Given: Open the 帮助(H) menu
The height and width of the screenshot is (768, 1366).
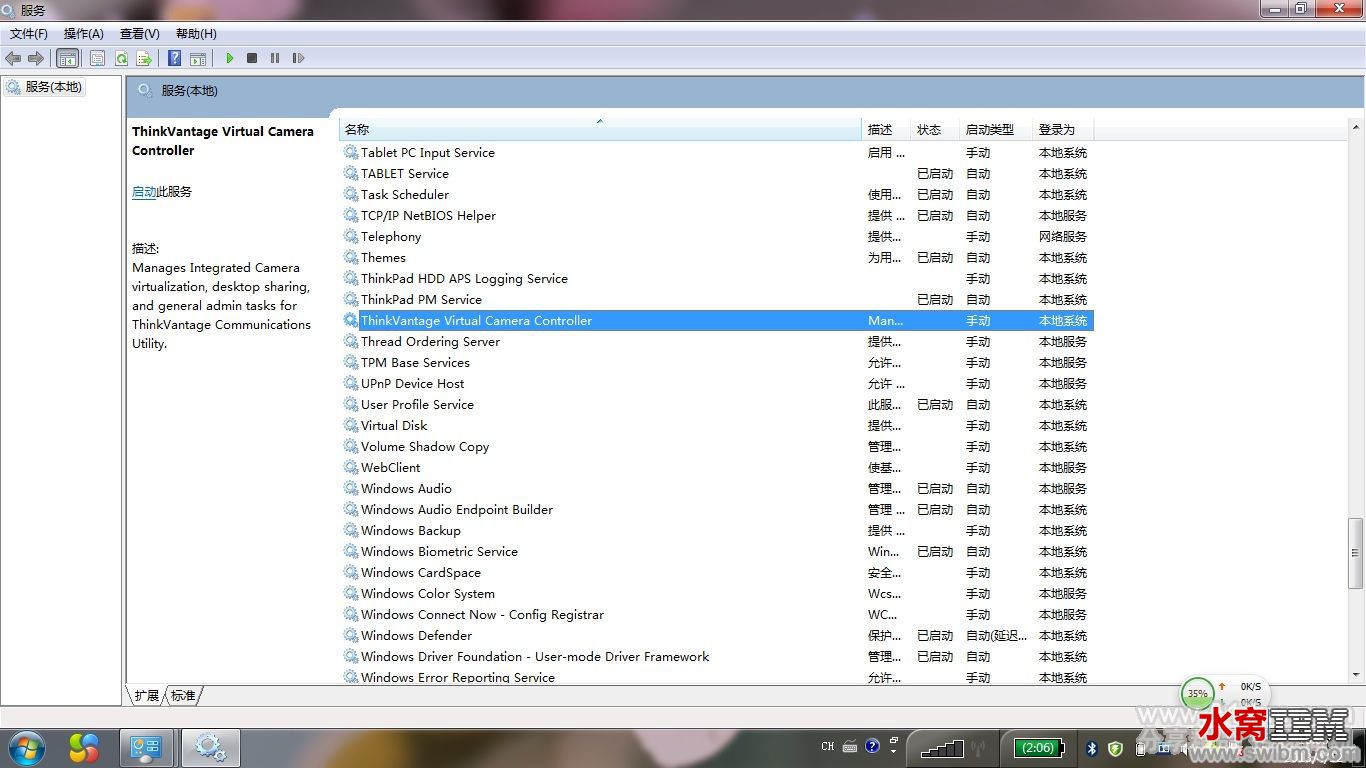Looking at the screenshot, I should (196, 34).
